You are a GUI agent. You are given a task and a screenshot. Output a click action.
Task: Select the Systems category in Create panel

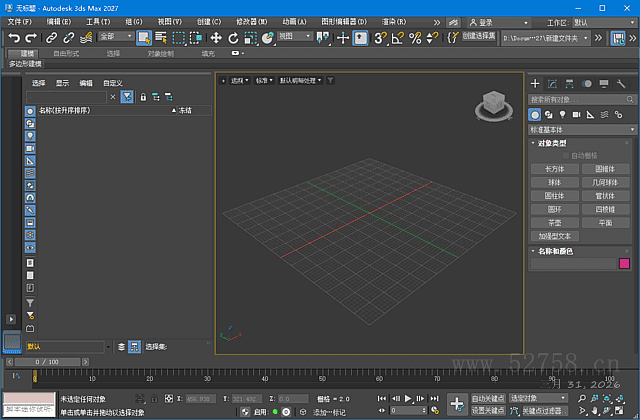tap(618, 115)
